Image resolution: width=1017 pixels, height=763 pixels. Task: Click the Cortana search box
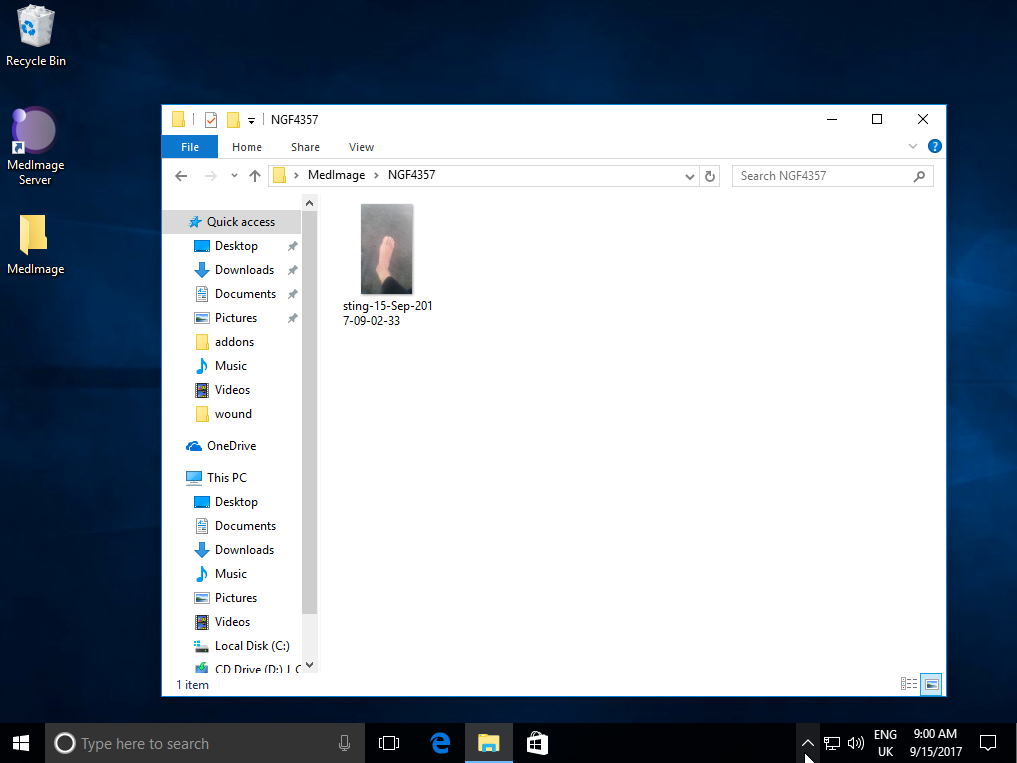[204, 744]
